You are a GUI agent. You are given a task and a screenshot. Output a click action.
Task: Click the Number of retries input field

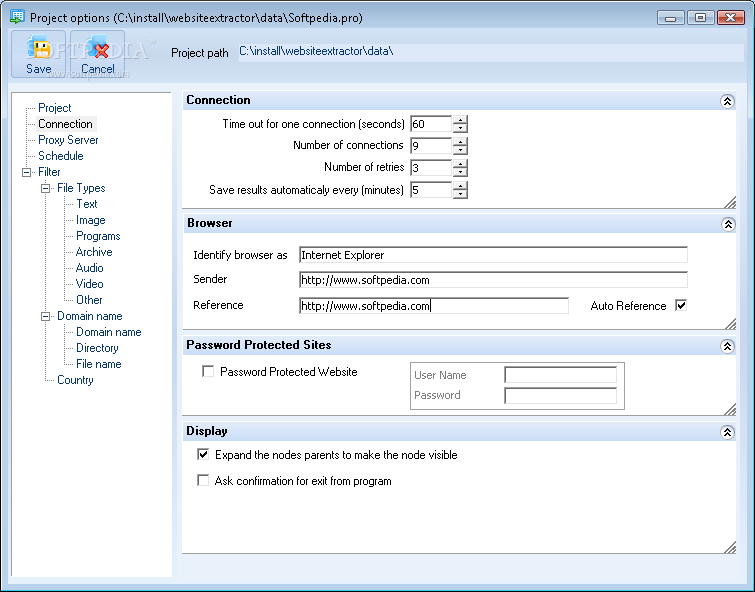tap(431, 168)
